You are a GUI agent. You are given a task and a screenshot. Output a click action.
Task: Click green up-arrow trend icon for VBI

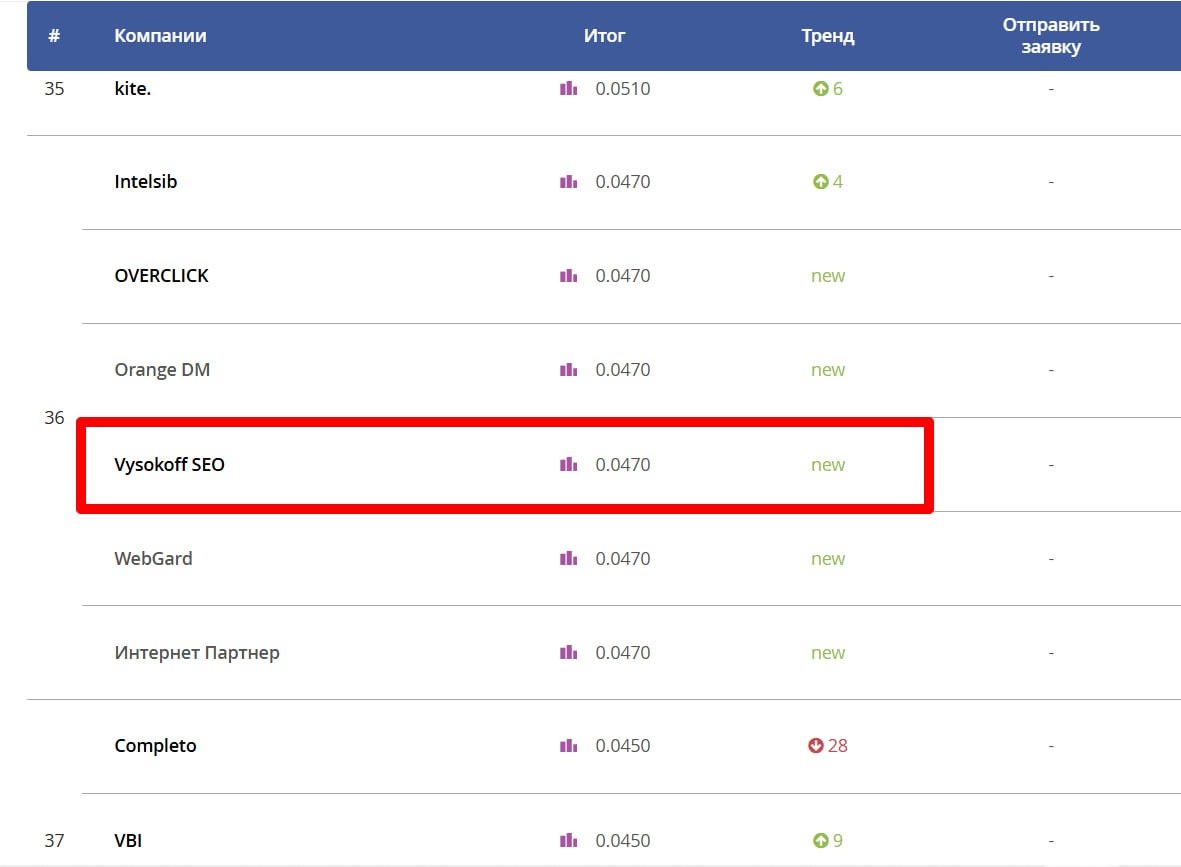click(x=820, y=840)
